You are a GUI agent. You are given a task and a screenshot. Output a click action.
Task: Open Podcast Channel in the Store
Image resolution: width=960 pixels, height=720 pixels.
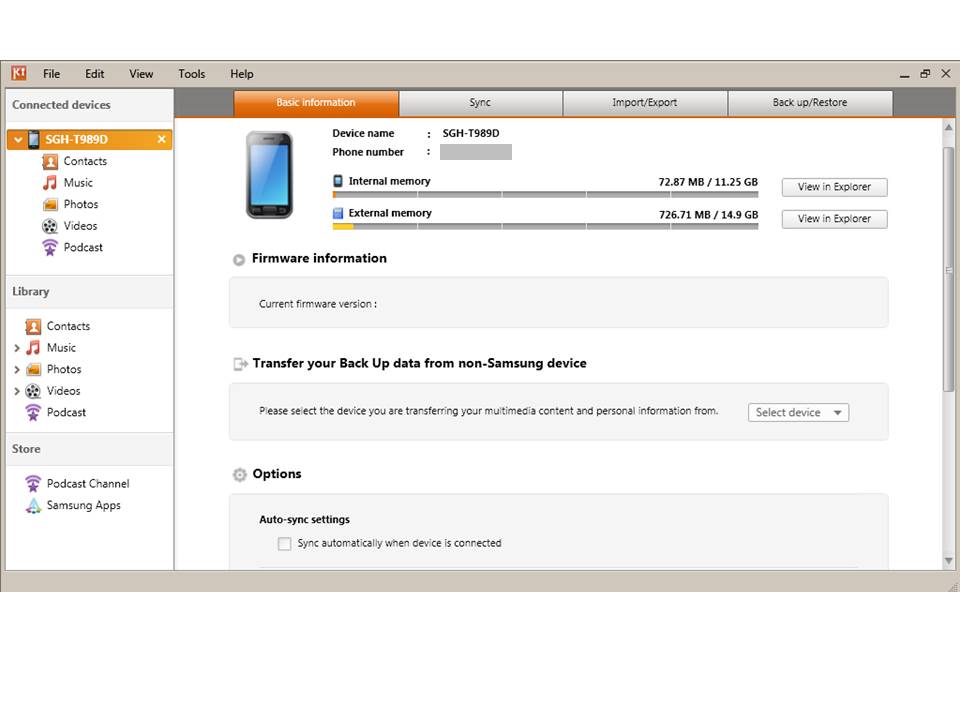click(x=88, y=484)
